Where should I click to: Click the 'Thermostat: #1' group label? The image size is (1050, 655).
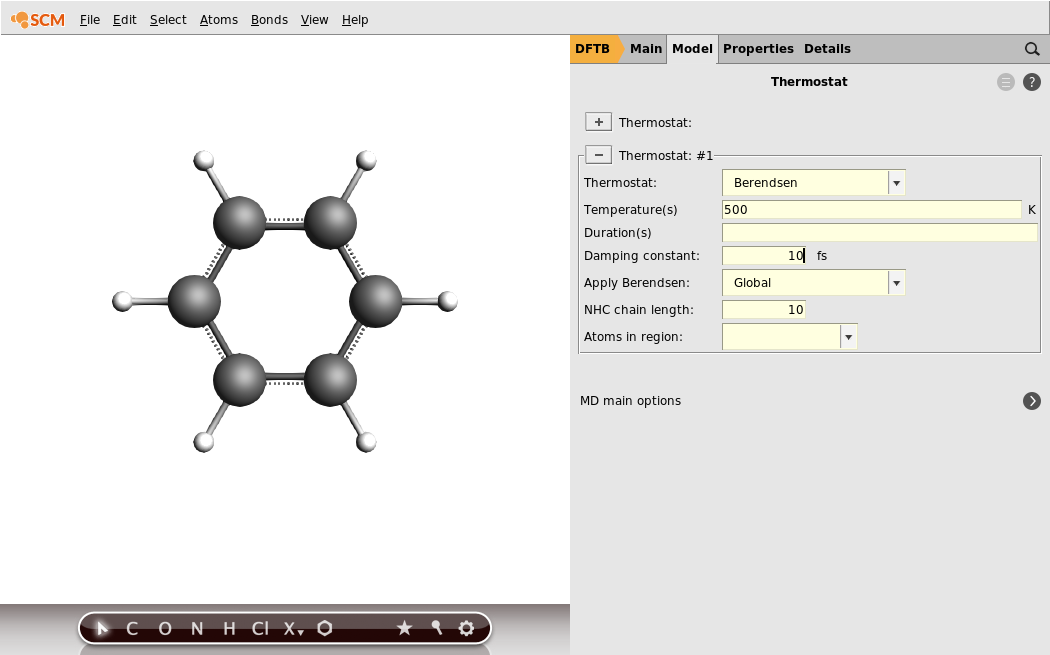click(666, 155)
